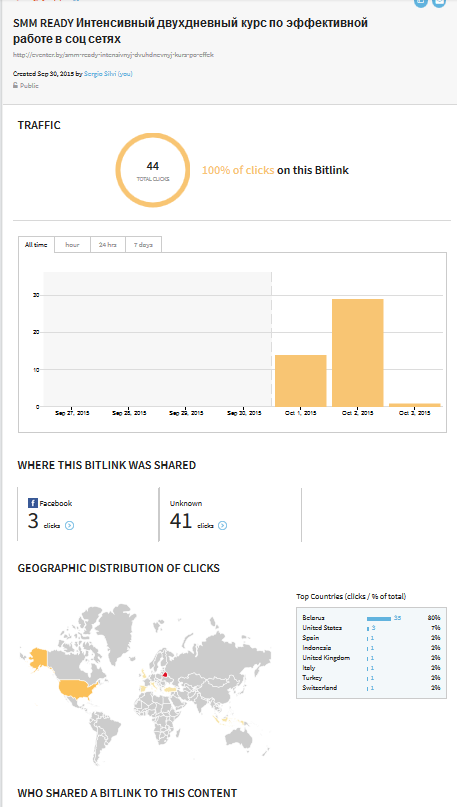
Task: Click the United States row in Top Countries
Action: pos(371,628)
